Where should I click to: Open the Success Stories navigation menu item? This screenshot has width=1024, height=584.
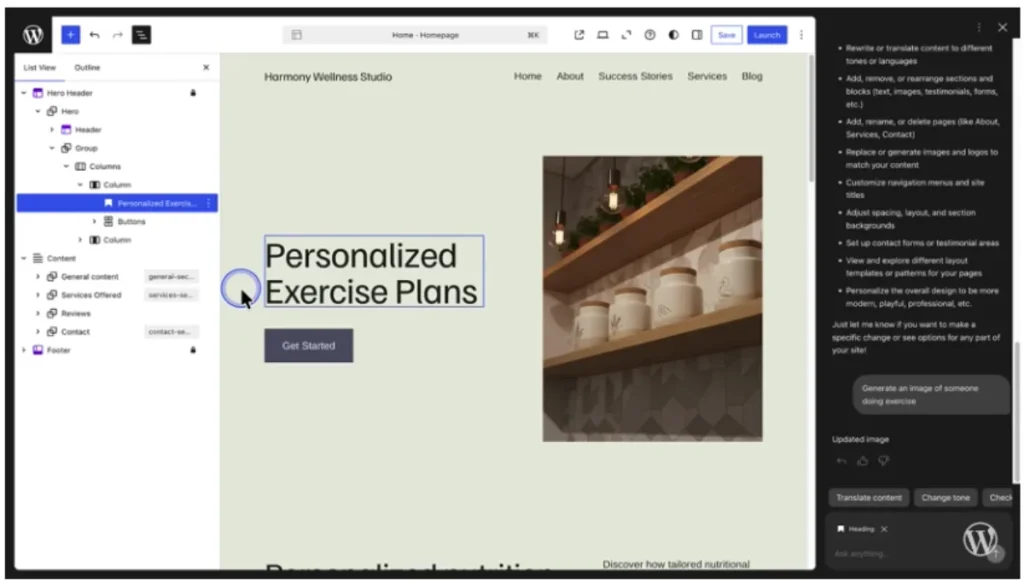(x=635, y=76)
